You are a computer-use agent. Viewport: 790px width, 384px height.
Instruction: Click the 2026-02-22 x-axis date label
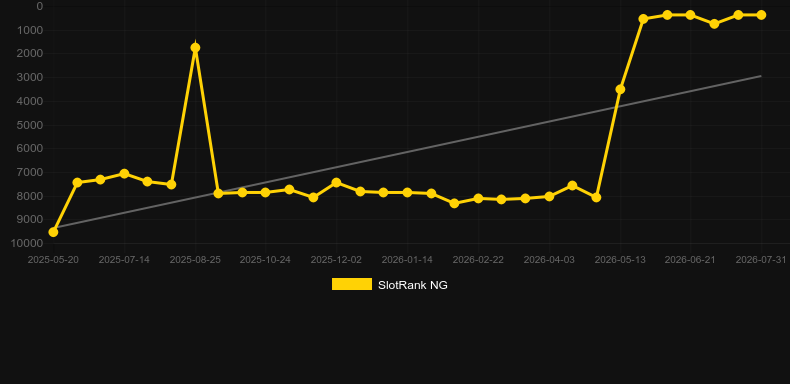tap(478, 260)
